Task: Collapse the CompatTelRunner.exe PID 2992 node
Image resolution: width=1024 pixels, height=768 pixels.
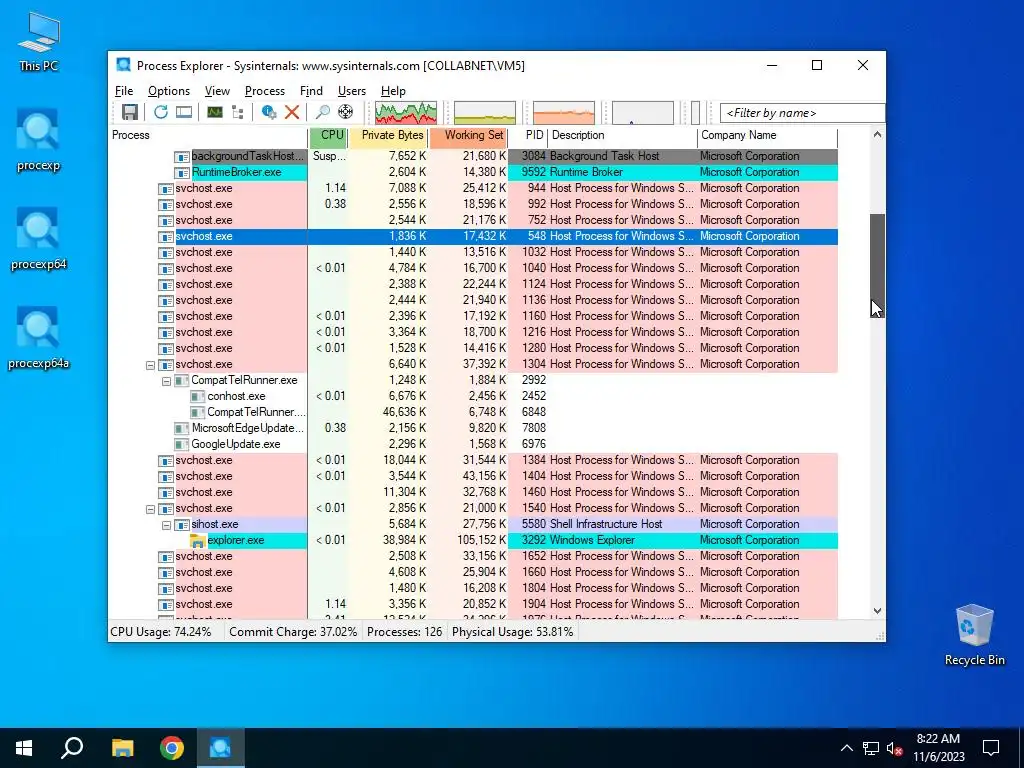Action: point(166,381)
